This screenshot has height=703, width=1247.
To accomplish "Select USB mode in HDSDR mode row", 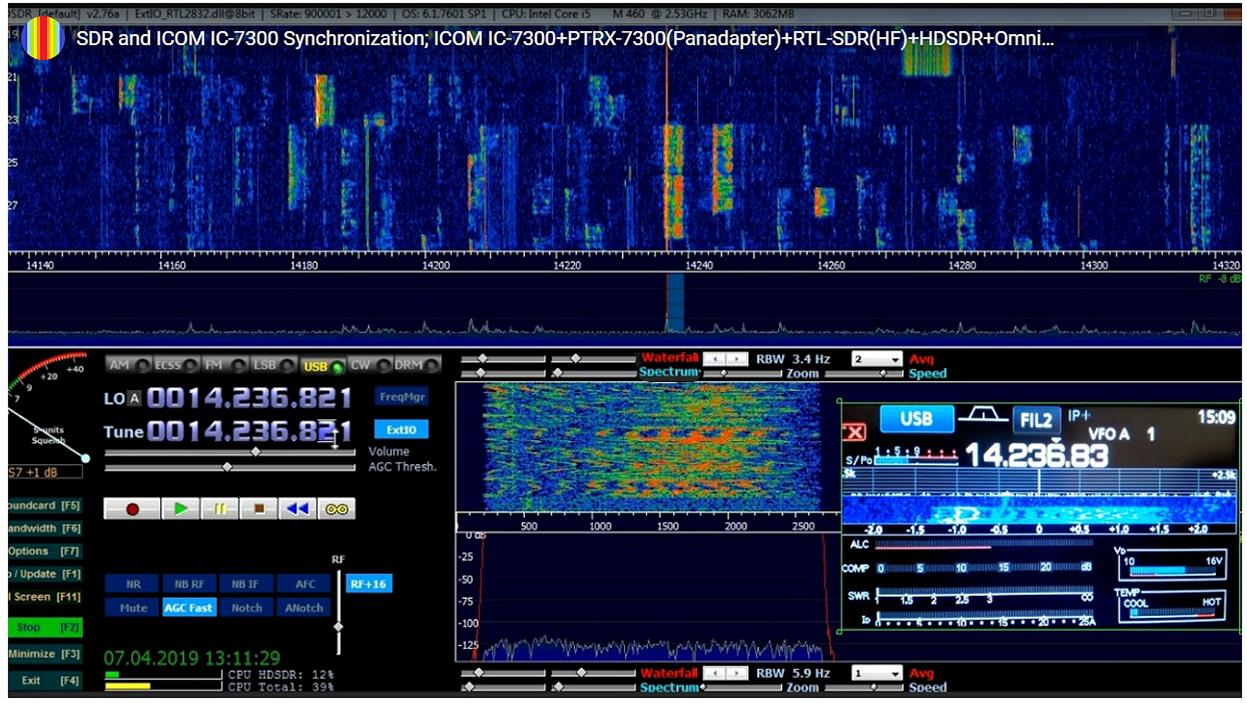I will tap(322, 365).
